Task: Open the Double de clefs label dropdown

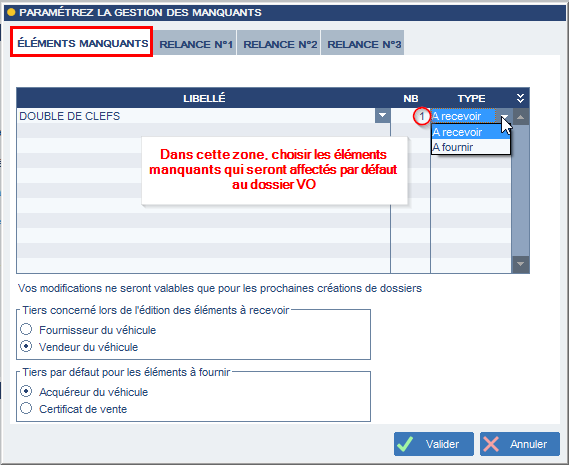Action: pyautogui.click(x=382, y=115)
